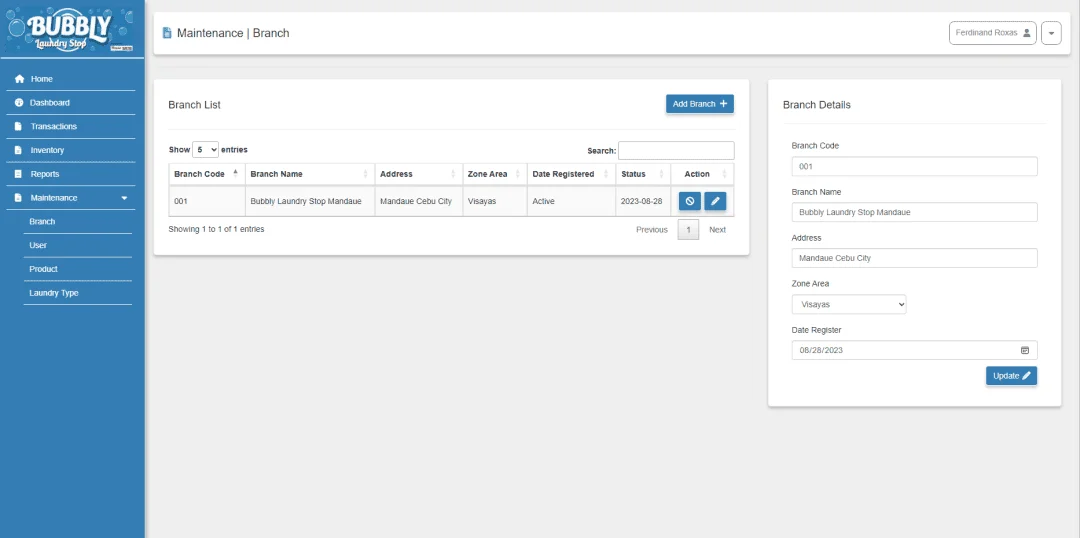Sort table by Action column header
The width and height of the screenshot is (1080, 538).
pyautogui.click(x=703, y=174)
